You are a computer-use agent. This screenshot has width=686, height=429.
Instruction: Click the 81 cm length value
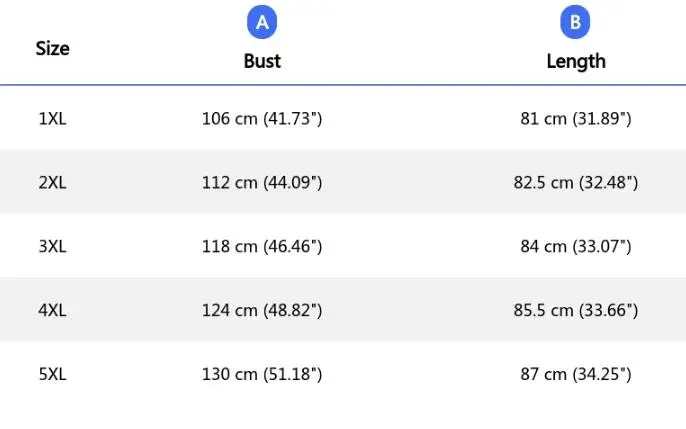(x=575, y=119)
